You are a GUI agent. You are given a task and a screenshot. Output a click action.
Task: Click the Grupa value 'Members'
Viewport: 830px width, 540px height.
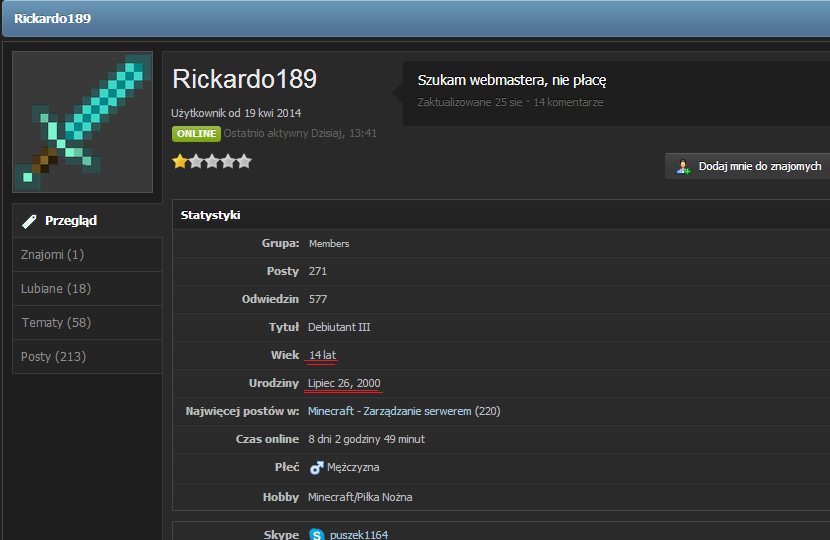(x=329, y=244)
